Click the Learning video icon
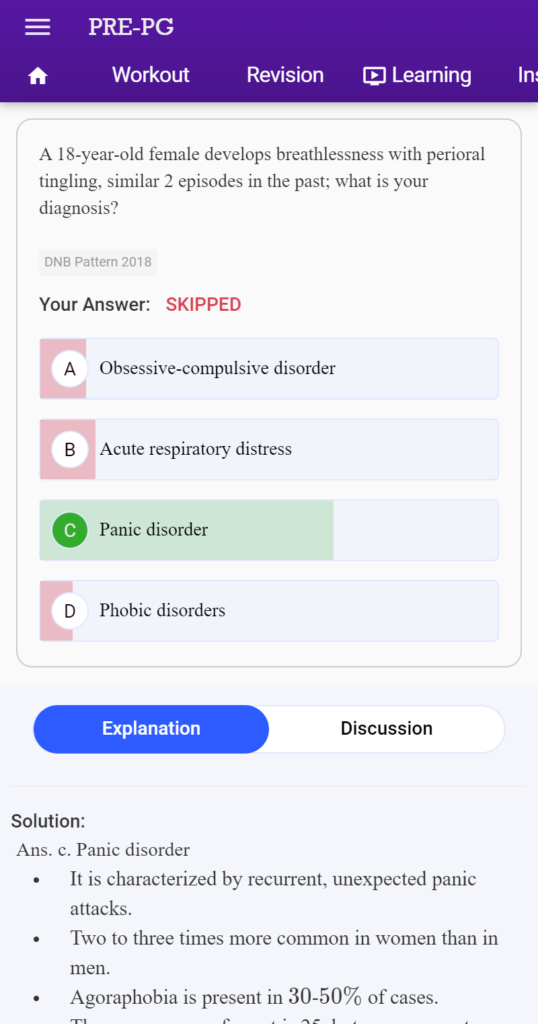 pos(374,76)
